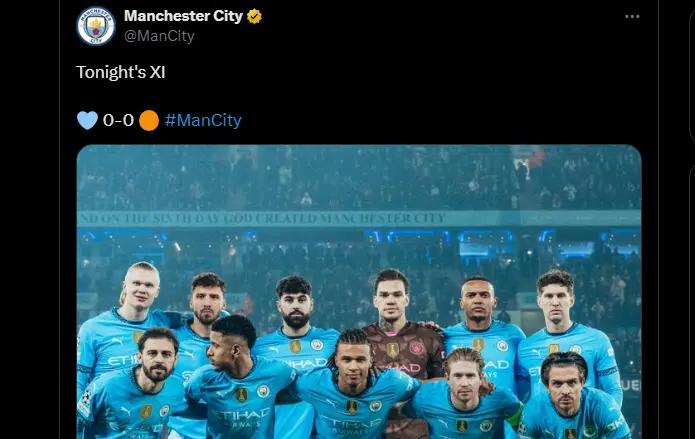Viewport: 695px width, 439px height.
Task: Open the #ManCity hashtag link
Action: 203,120
